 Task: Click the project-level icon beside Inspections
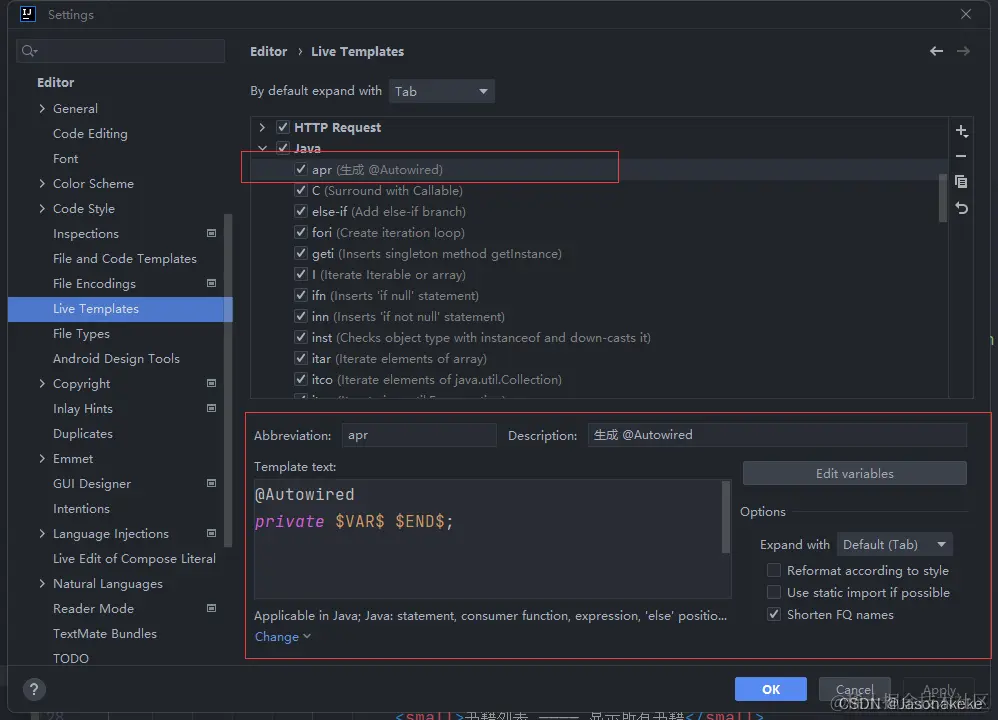click(211, 233)
